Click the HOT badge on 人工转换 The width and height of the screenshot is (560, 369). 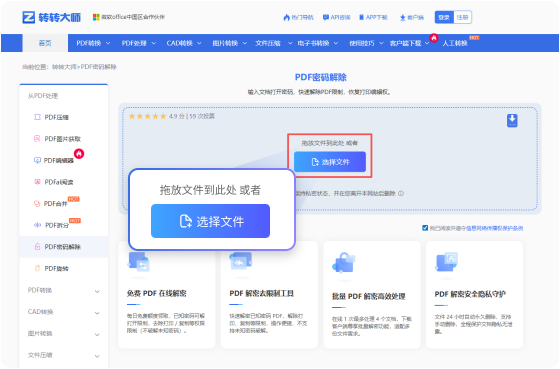474,38
